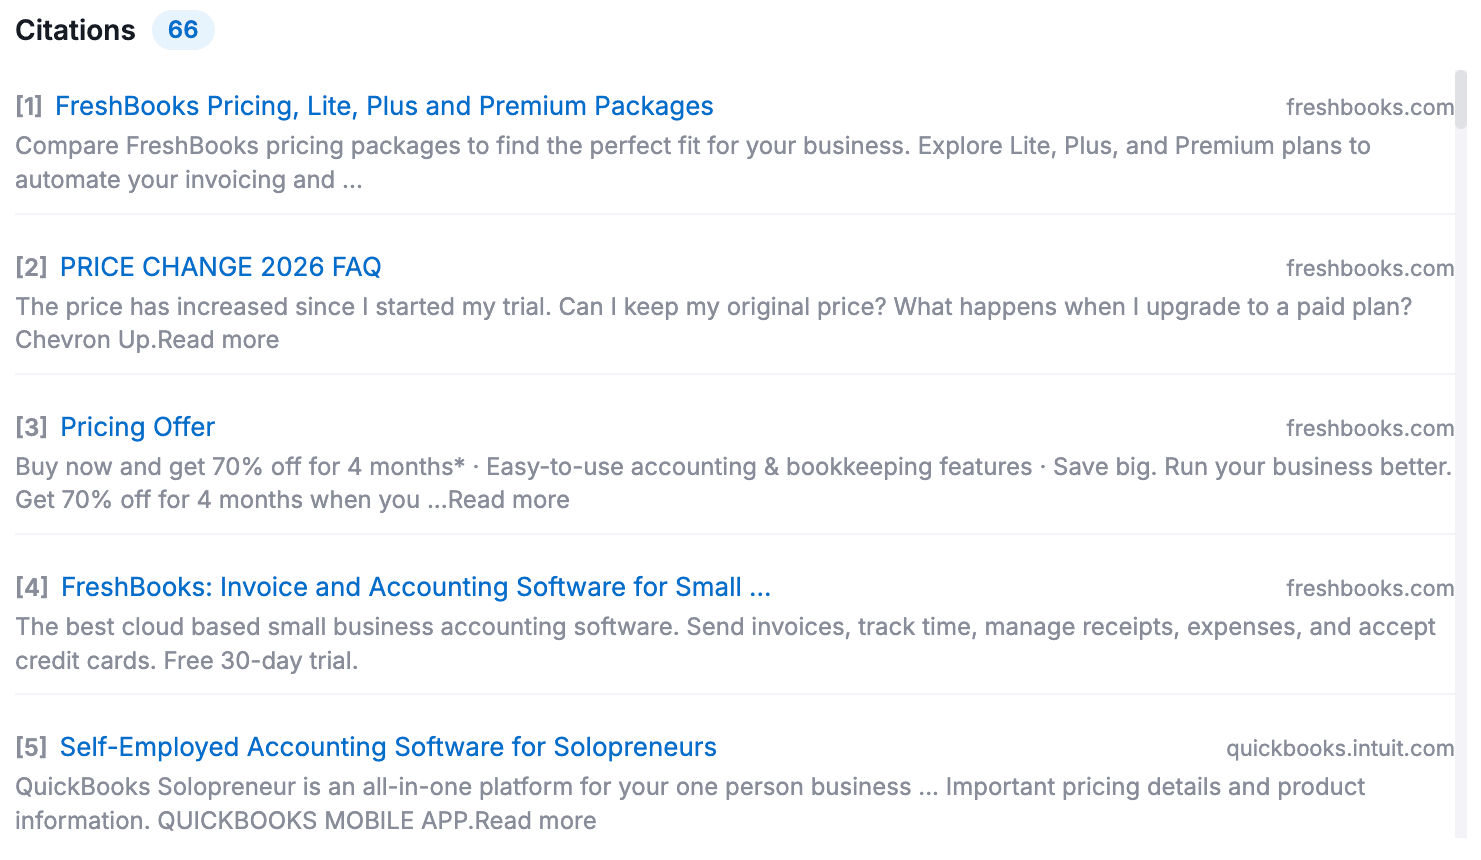The image size is (1481, 860).
Task: Open FreshBooks: Invoice and Accounting Software link
Action: click(x=415, y=587)
